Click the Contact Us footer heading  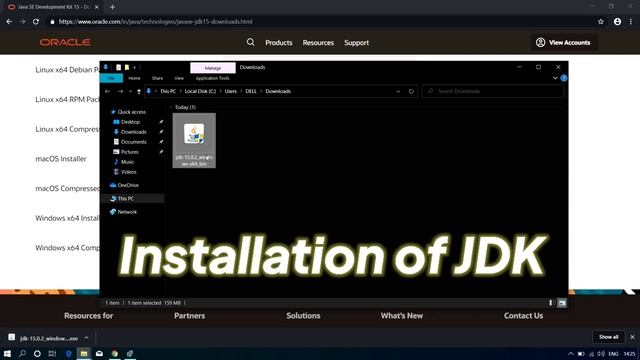coord(523,316)
